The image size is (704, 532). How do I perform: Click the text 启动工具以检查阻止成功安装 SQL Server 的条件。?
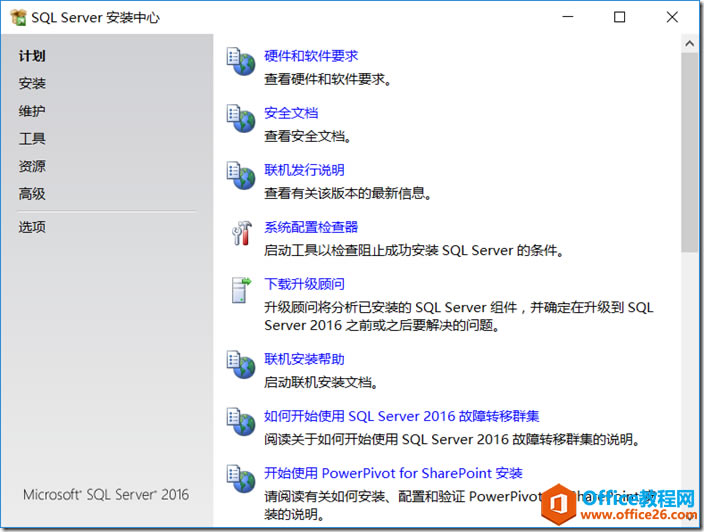coord(414,251)
